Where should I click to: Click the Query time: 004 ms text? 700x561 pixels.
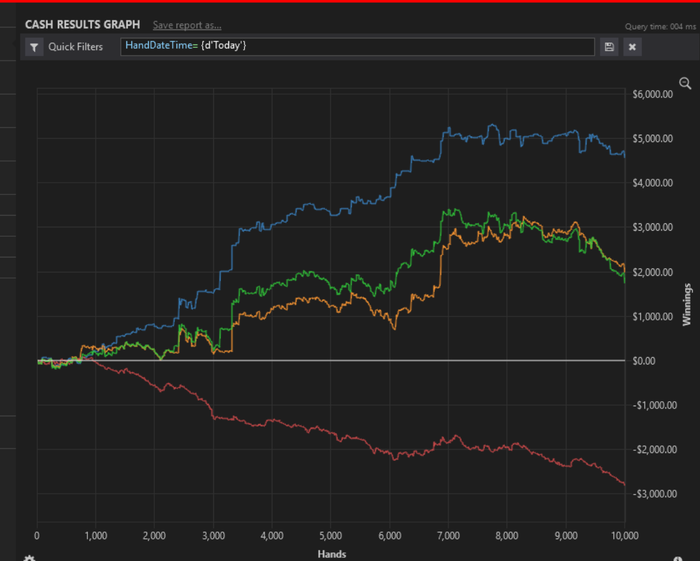660,27
